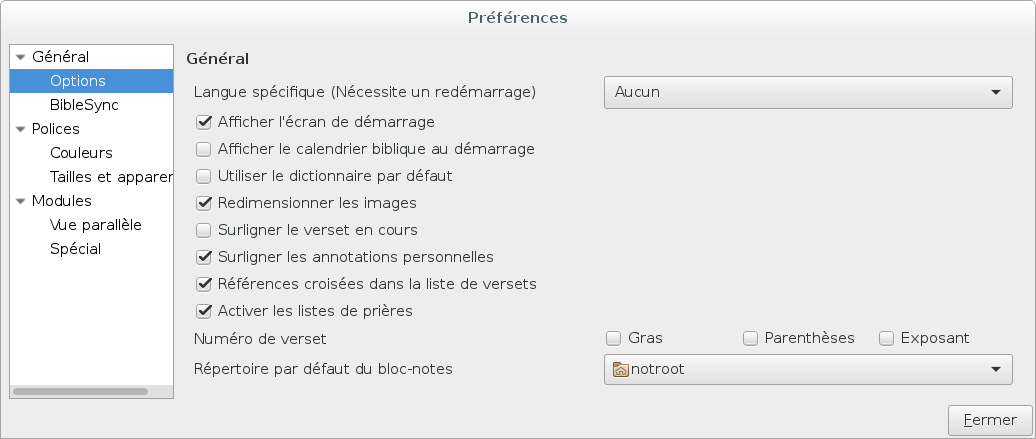1036x439 pixels.
Task: Enable Surligner le verset en cours
Action: pos(204,230)
